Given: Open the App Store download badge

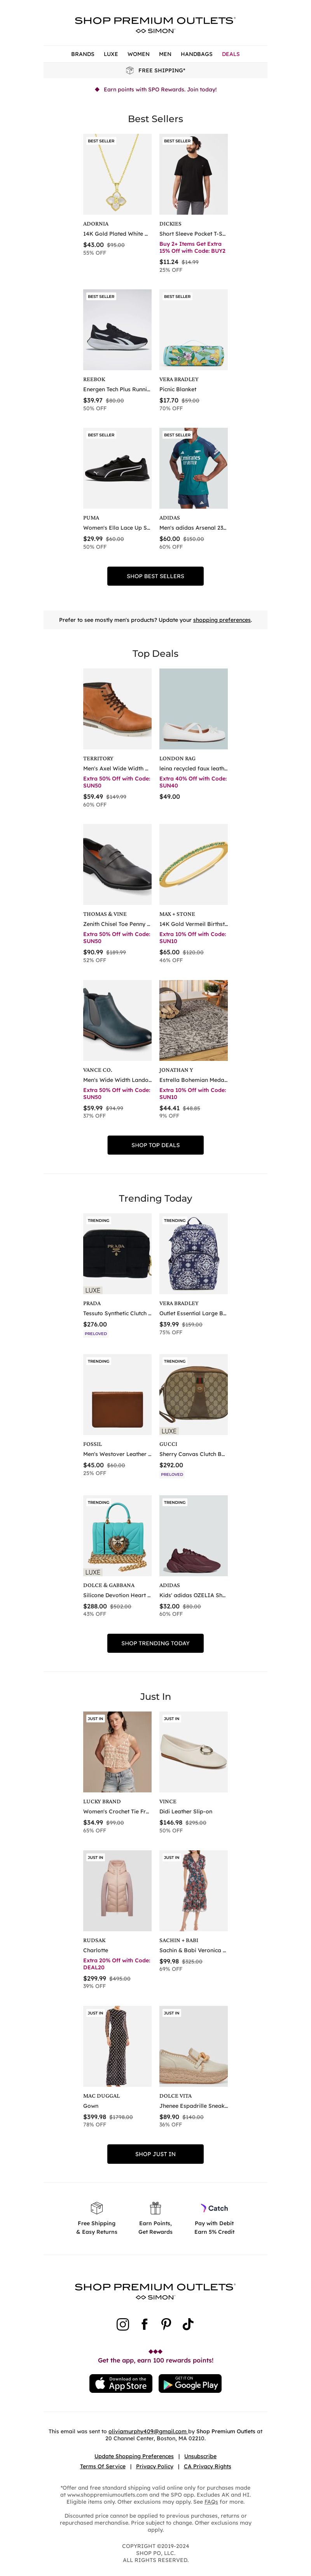Looking at the screenshot, I should 120,2383.
